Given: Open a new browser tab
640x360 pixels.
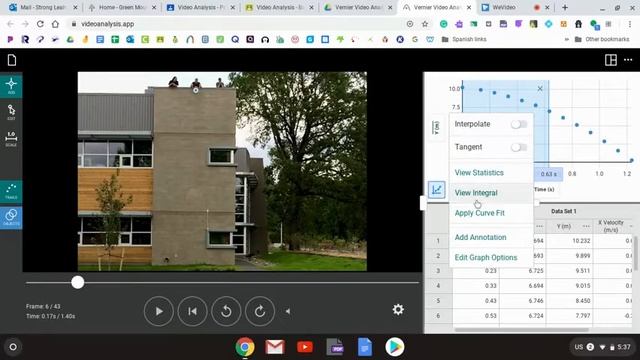Looking at the screenshot, I should click(565, 7).
